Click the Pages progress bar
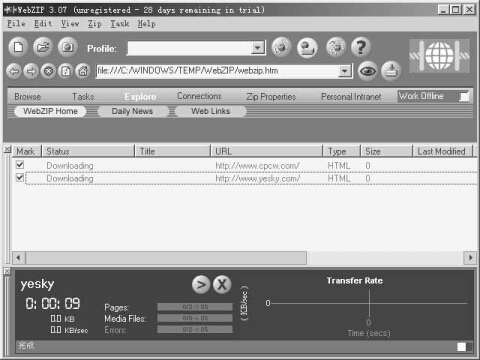This screenshot has width=480, height=360. [195, 307]
